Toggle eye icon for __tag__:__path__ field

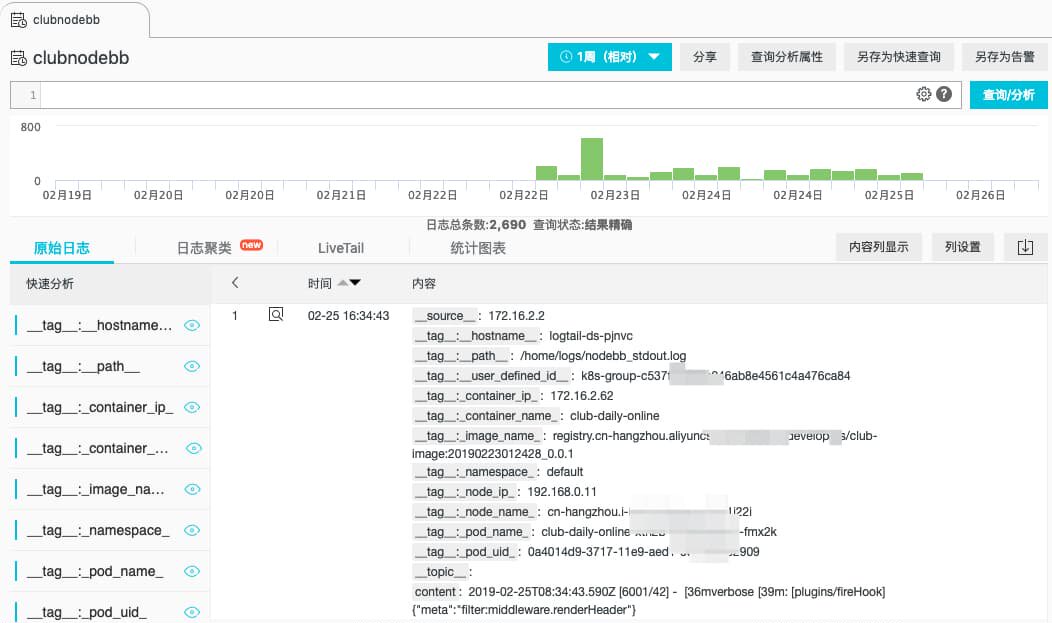tap(192, 366)
